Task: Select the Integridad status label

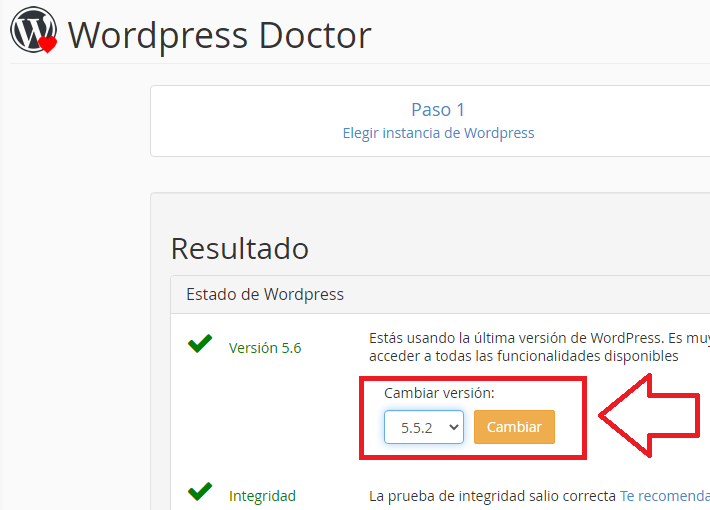Action: pyautogui.click(x=262, y=496)
